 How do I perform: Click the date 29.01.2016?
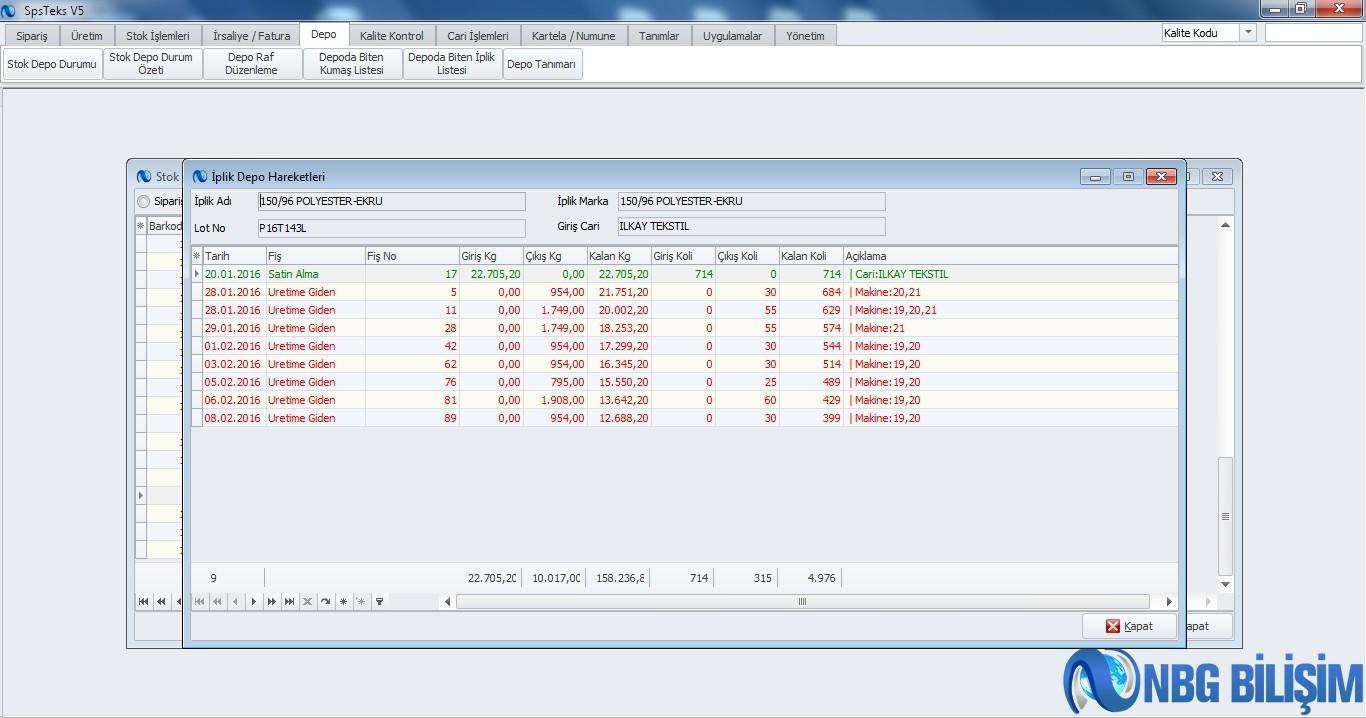(x=232, y=328)
